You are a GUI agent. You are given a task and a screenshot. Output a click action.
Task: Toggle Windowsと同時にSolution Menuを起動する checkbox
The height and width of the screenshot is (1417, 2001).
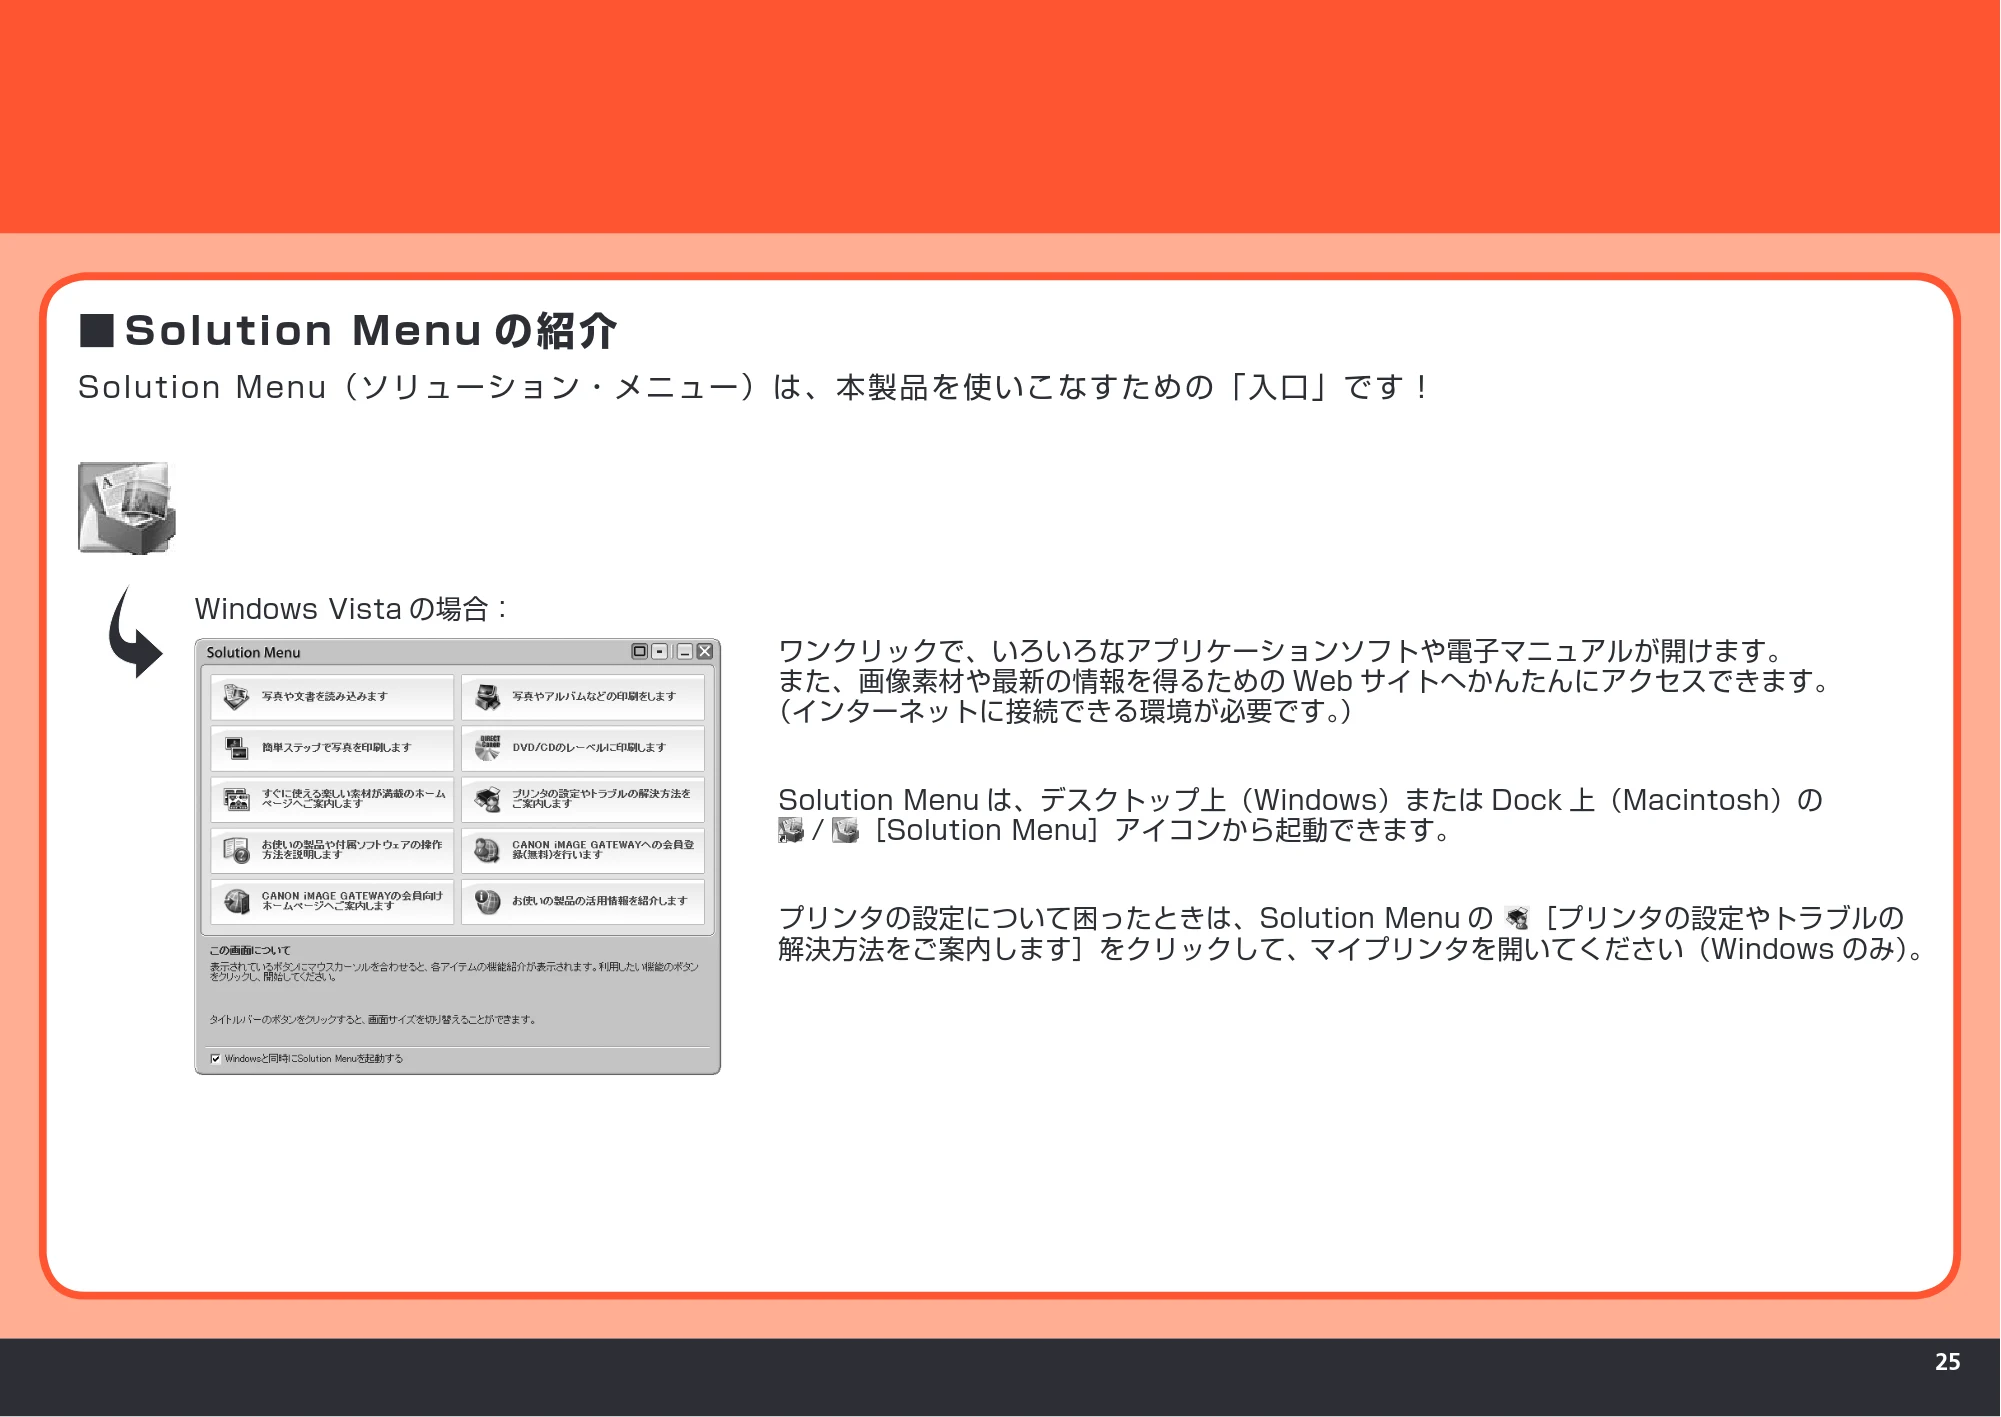(x=215, y=1058)
